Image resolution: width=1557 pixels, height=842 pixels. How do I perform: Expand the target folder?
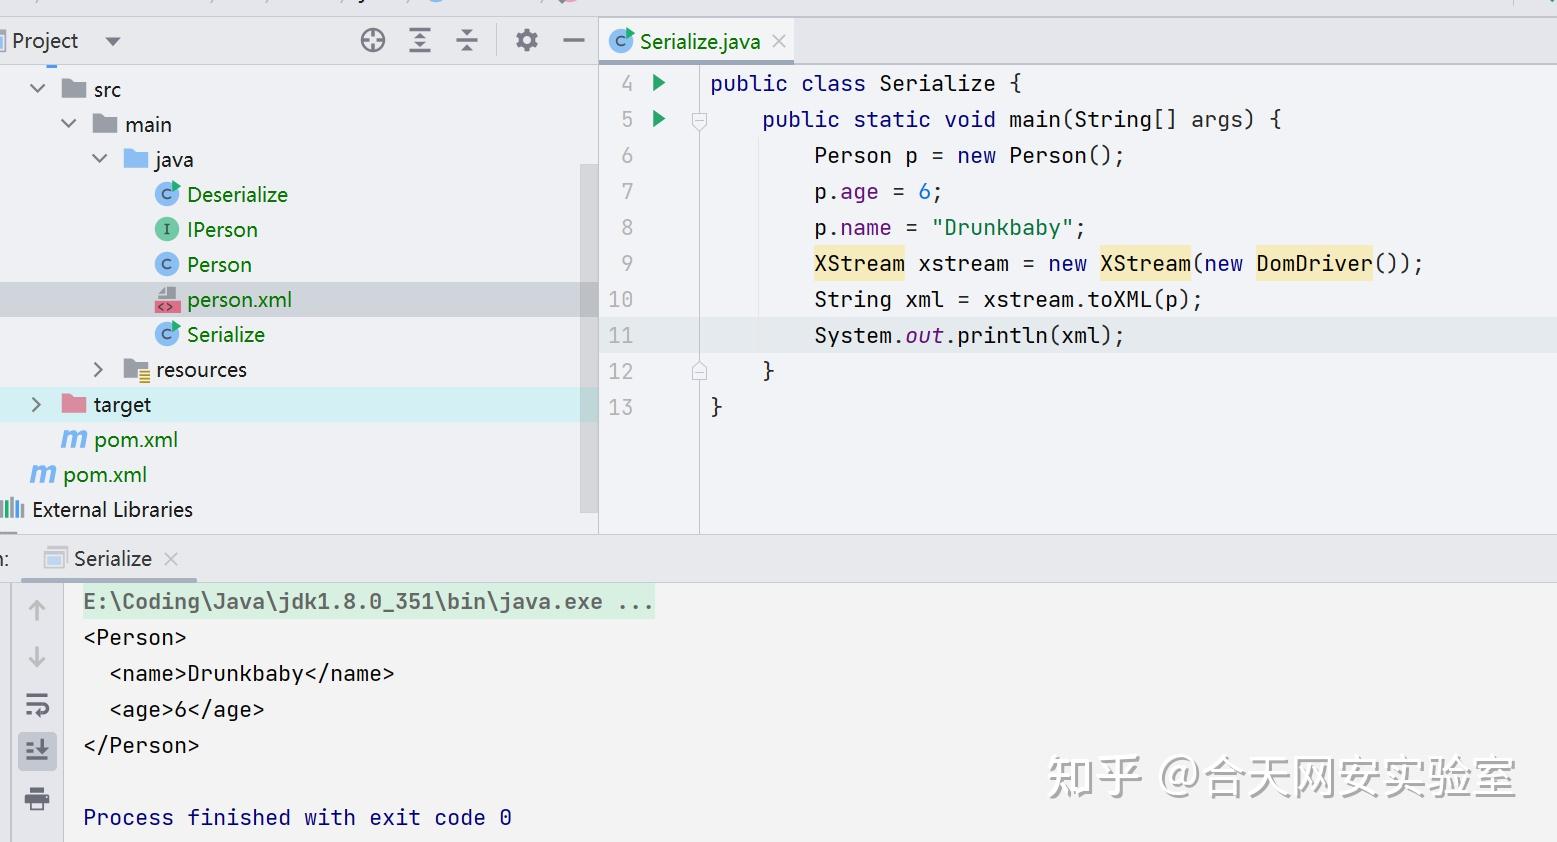(36, 404)
